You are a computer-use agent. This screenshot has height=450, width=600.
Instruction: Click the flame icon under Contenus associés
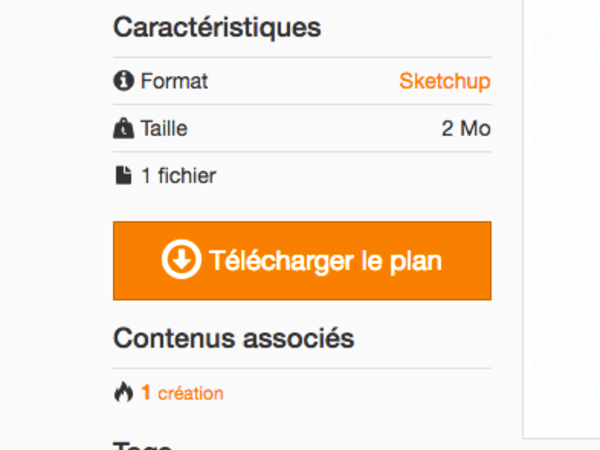[123, 393]
